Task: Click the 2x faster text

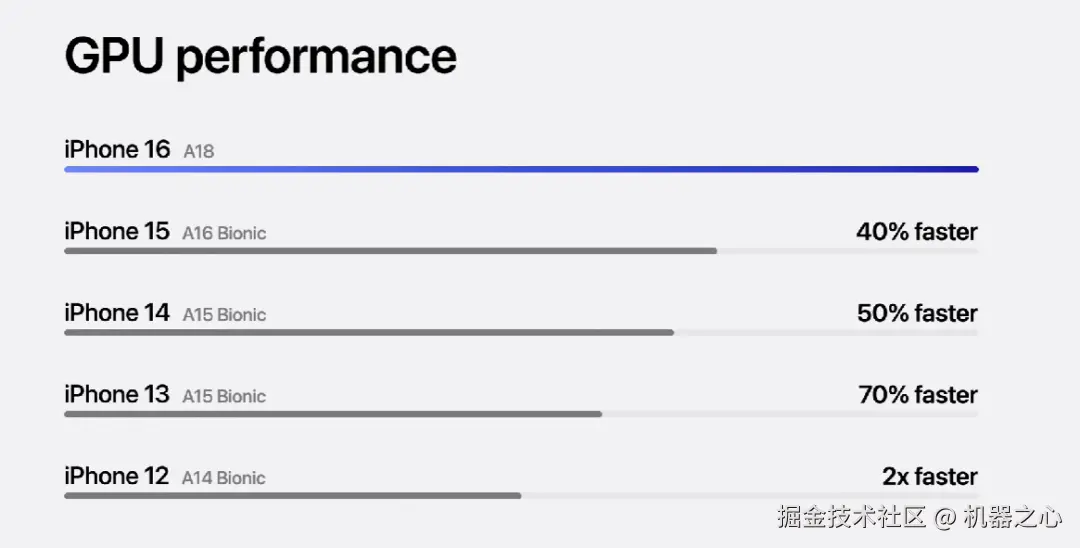Action: (930, 476)
